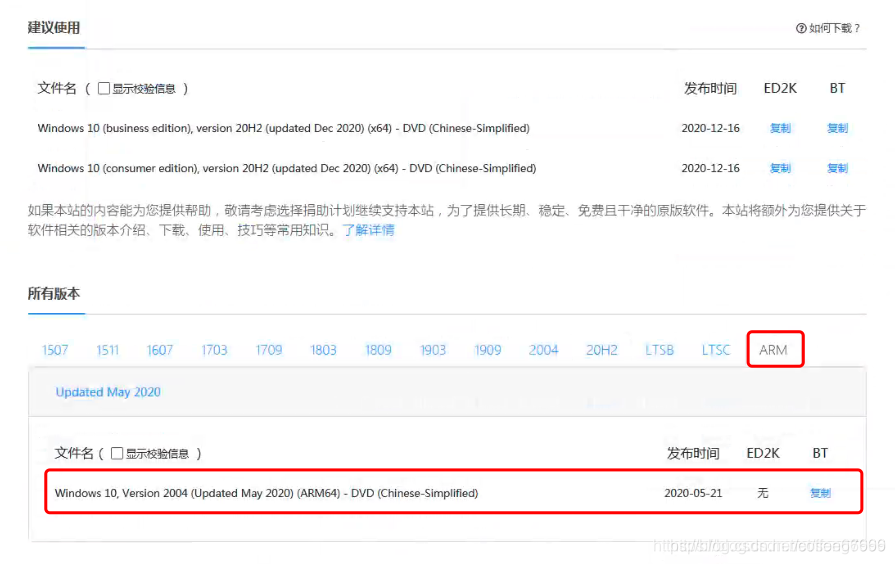Click the 发布时间 header in 所有版本 table
Image resolution: width=895 pixels, height=564 pixels.
(x=693, y=453)
